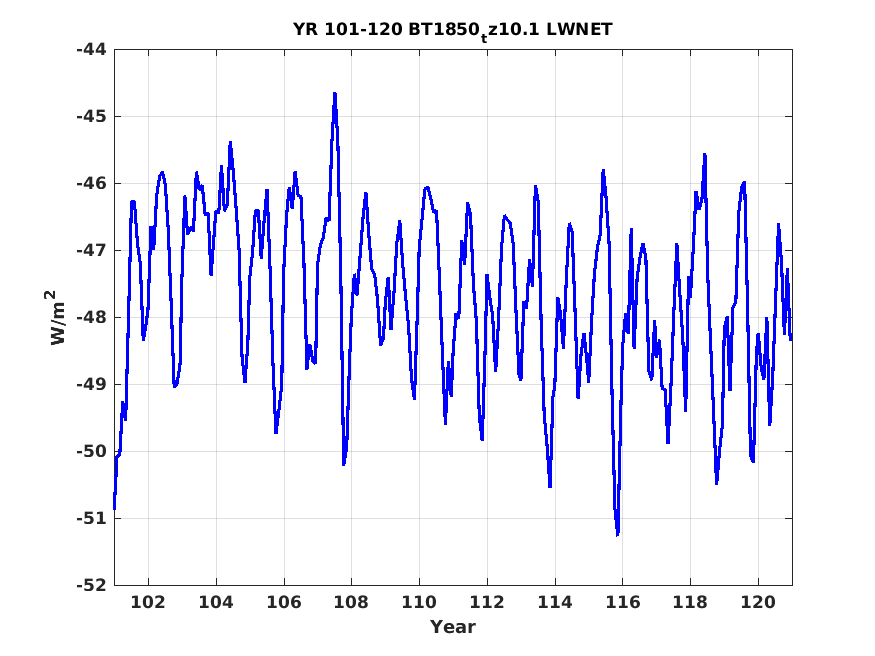Click the y-axis tick label -45

pyautogui.click(x=91, y=117)
